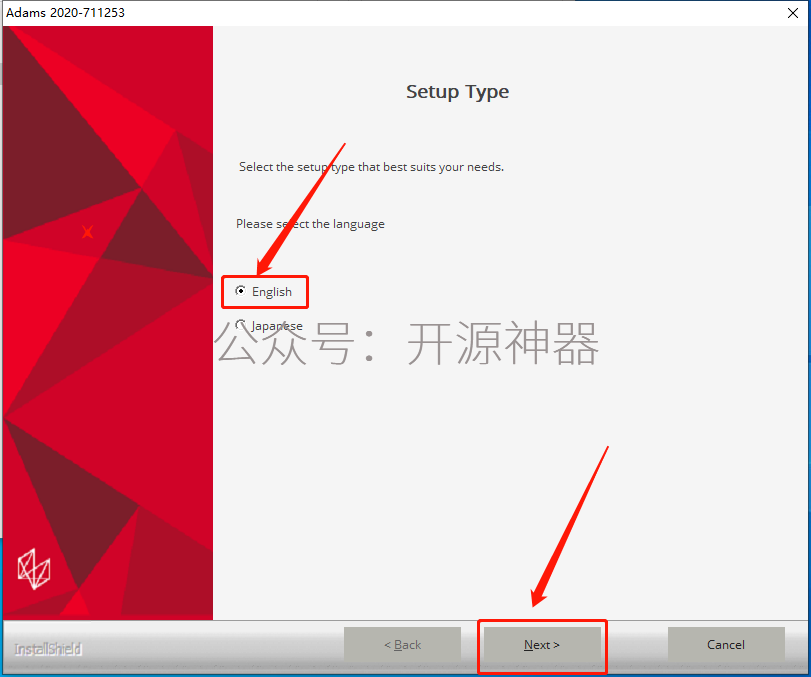811x677 pixels.
Task: Select the Japanese language radio button
Action: [x=241, y=325]
